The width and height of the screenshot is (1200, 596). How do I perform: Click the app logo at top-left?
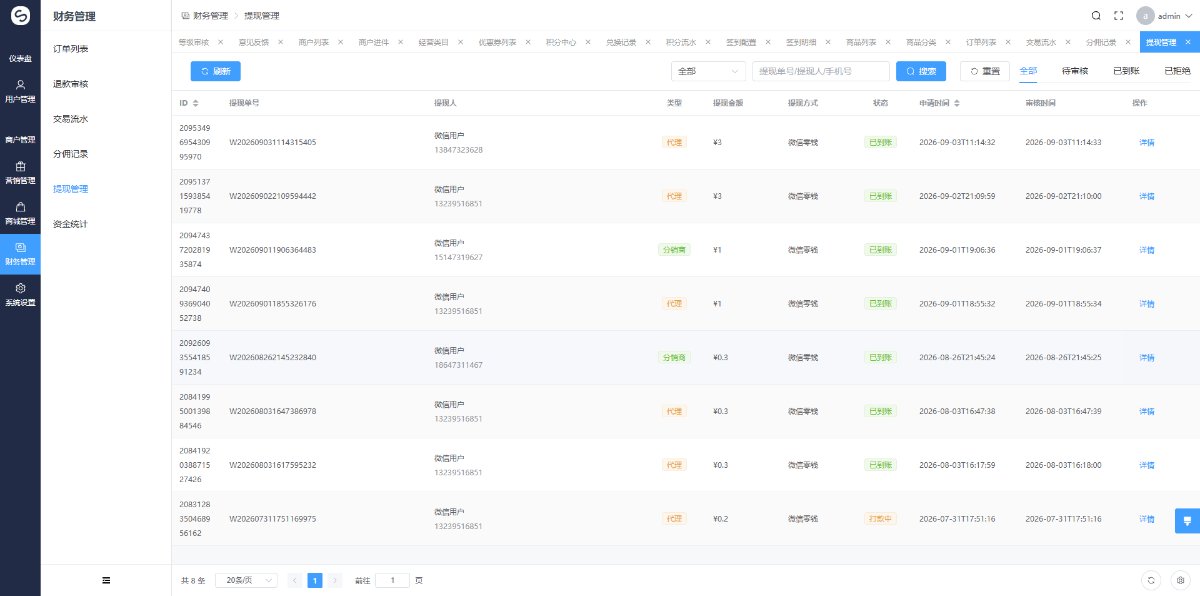pos(20,16)
